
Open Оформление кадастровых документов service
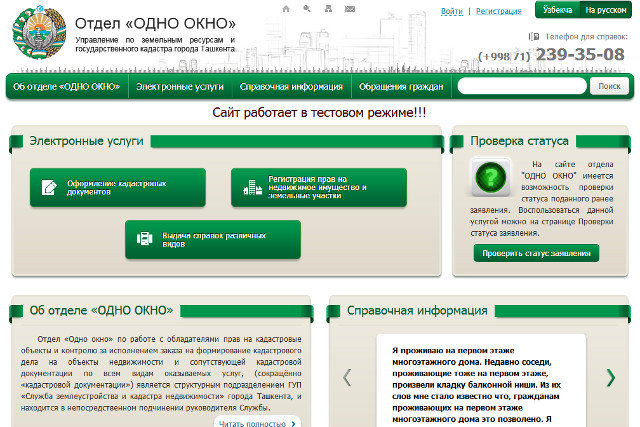[118, 187]
